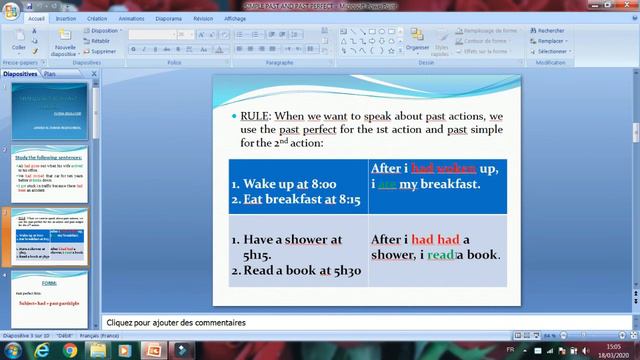
Task: Open the Affichage ribbon tab
Action: (x=235, y=19)
